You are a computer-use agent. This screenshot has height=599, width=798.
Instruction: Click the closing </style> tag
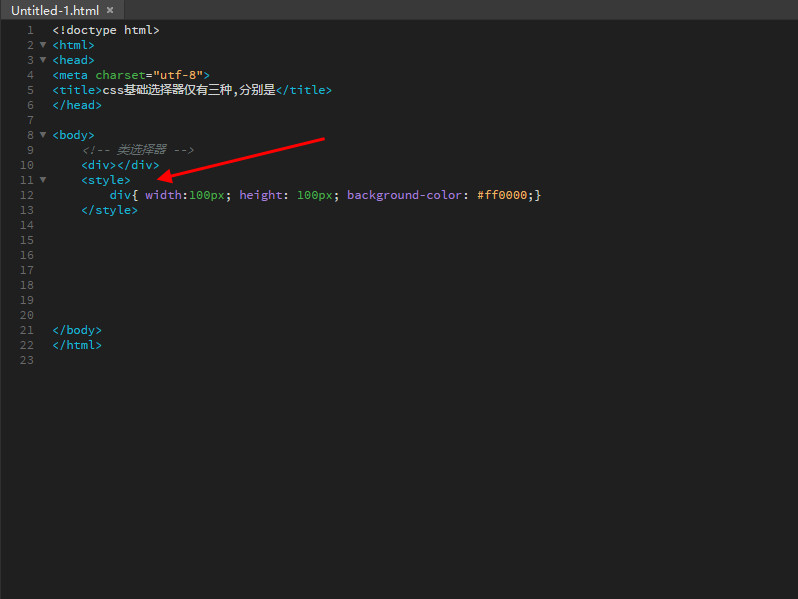click(109, 210)
